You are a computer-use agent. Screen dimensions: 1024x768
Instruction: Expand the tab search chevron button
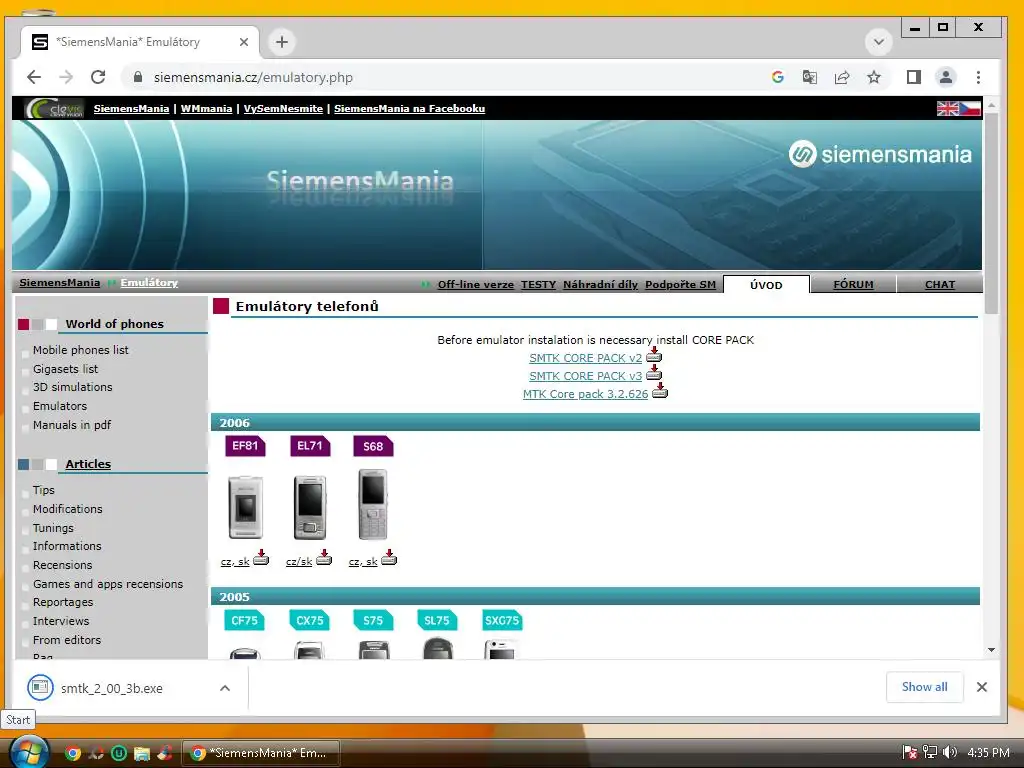[x=879, y=42]
